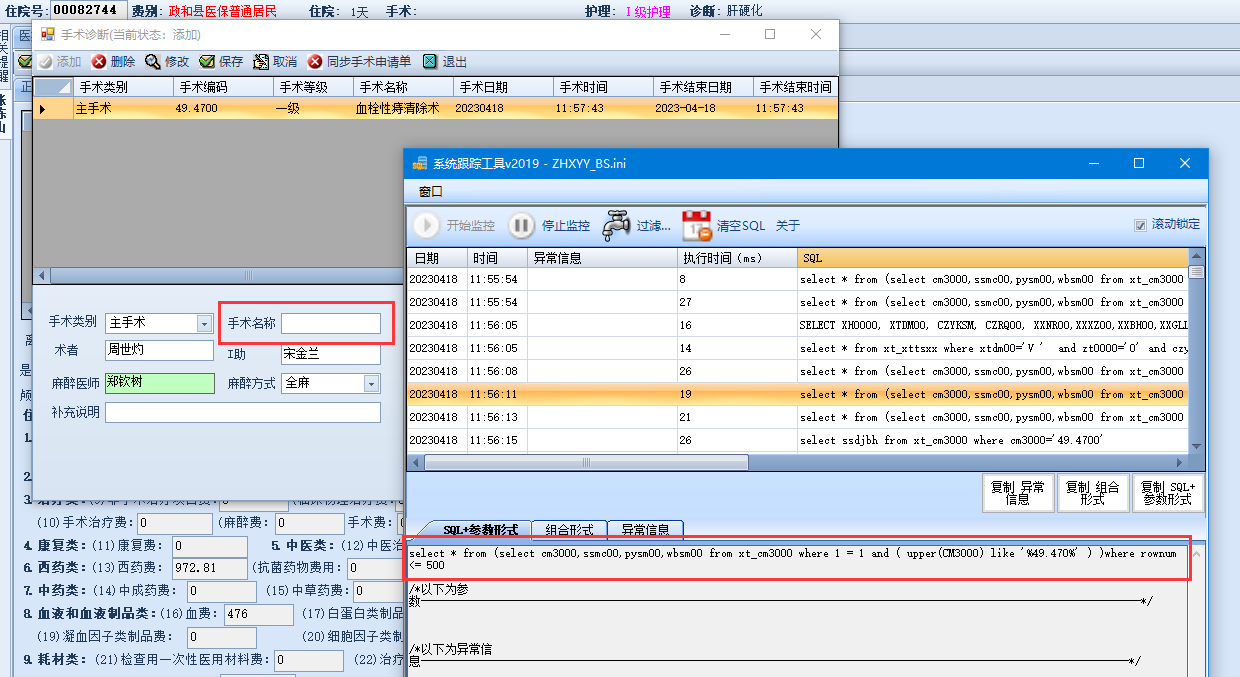Open the 麻醉方式 dropdown showing 全麻

point(372,383)
